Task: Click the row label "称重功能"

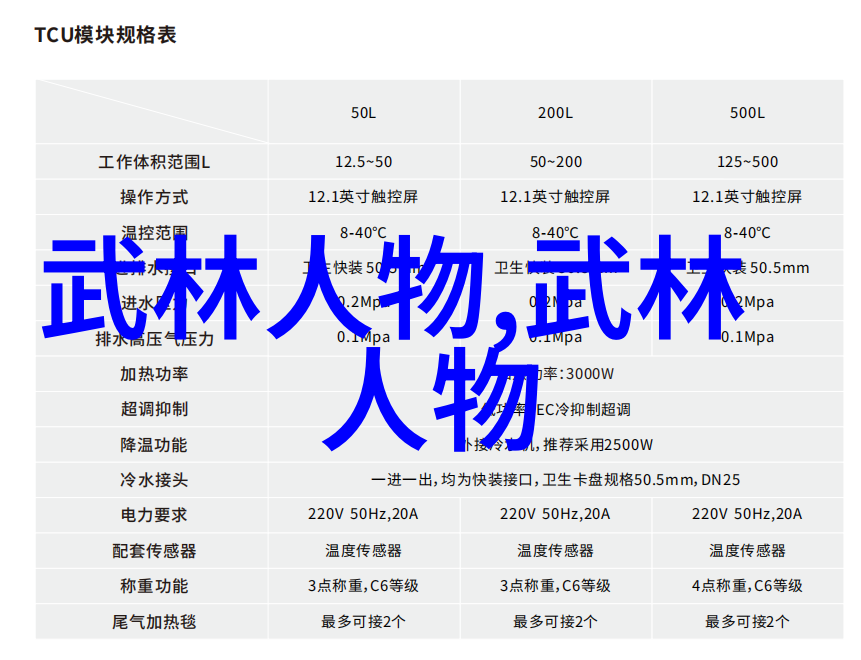Action: point(154,586)
